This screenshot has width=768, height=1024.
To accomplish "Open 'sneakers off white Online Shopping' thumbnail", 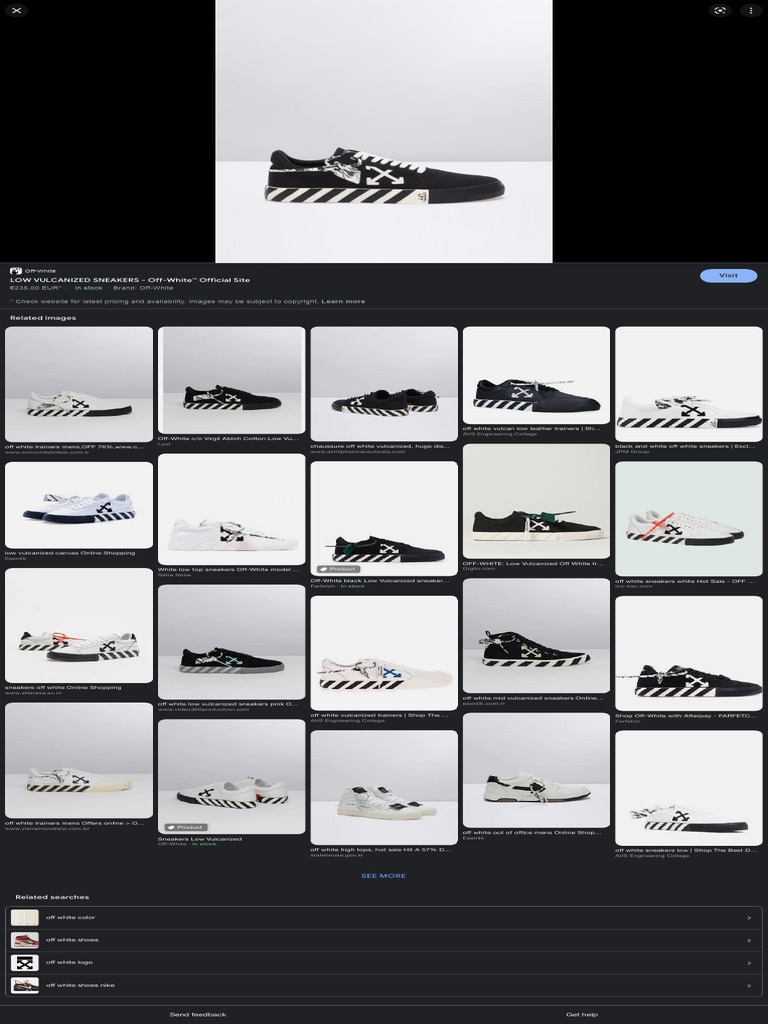I will point(79,625).
